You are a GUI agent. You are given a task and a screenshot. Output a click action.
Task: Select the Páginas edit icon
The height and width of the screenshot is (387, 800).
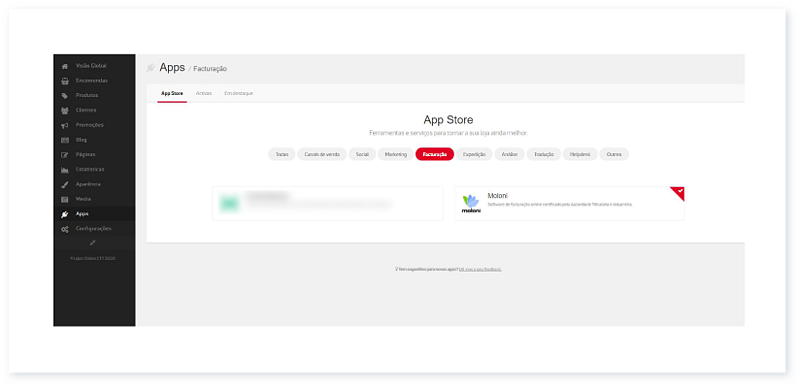click(65, 155)
